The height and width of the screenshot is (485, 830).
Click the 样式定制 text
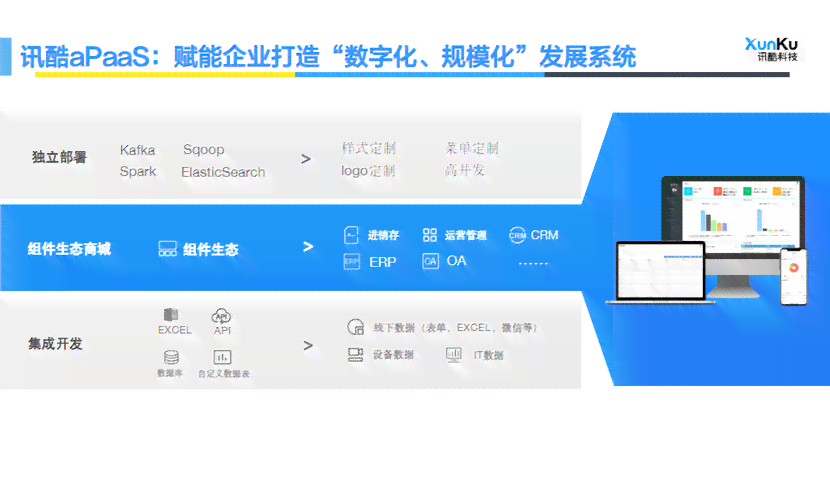click(369, 148)
